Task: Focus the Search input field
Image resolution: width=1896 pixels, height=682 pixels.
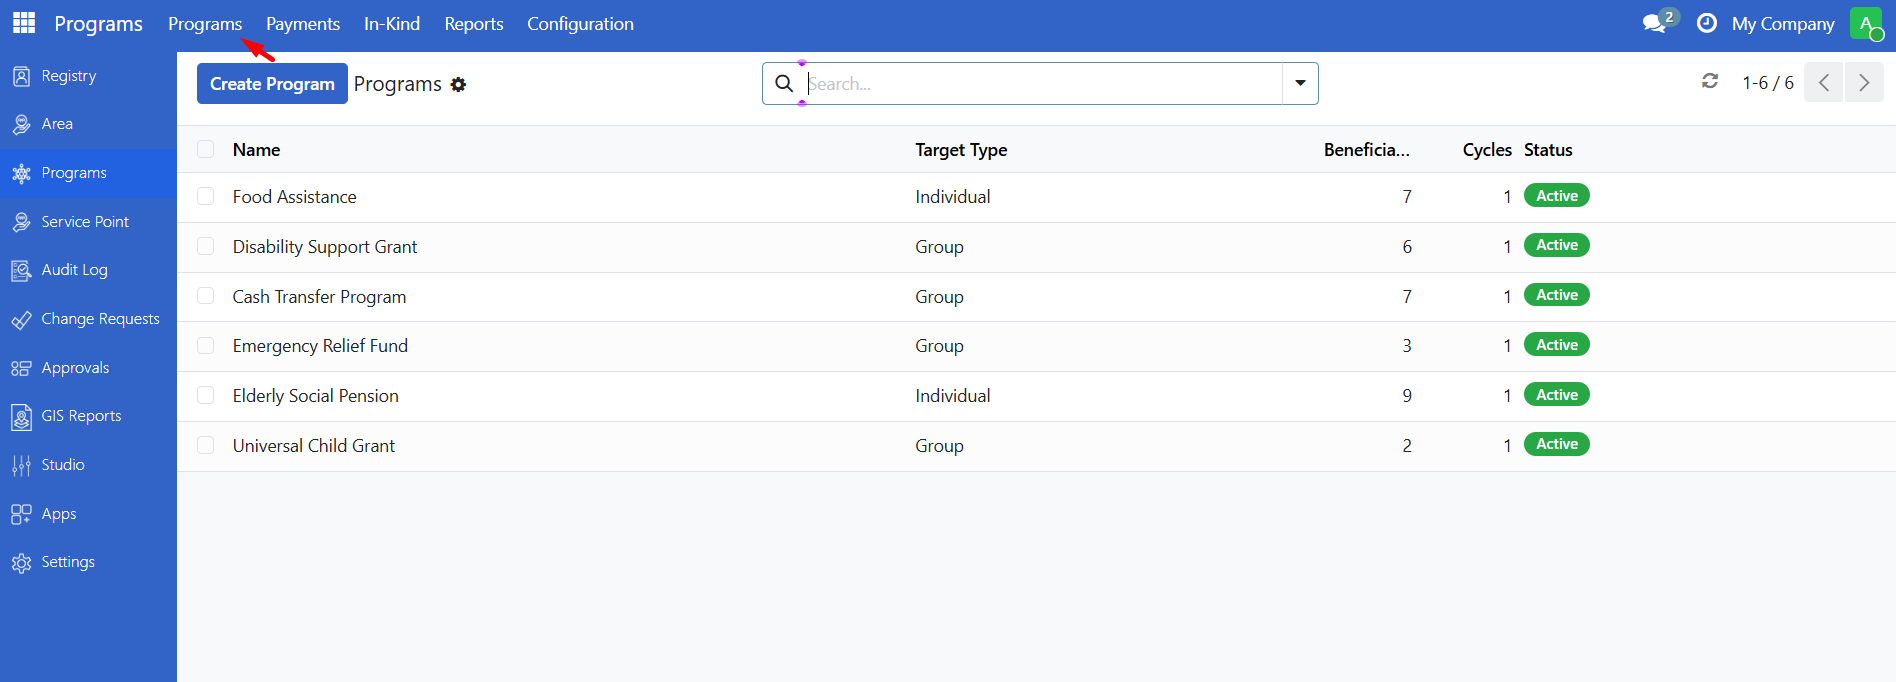Action: tap(1040, 84)
